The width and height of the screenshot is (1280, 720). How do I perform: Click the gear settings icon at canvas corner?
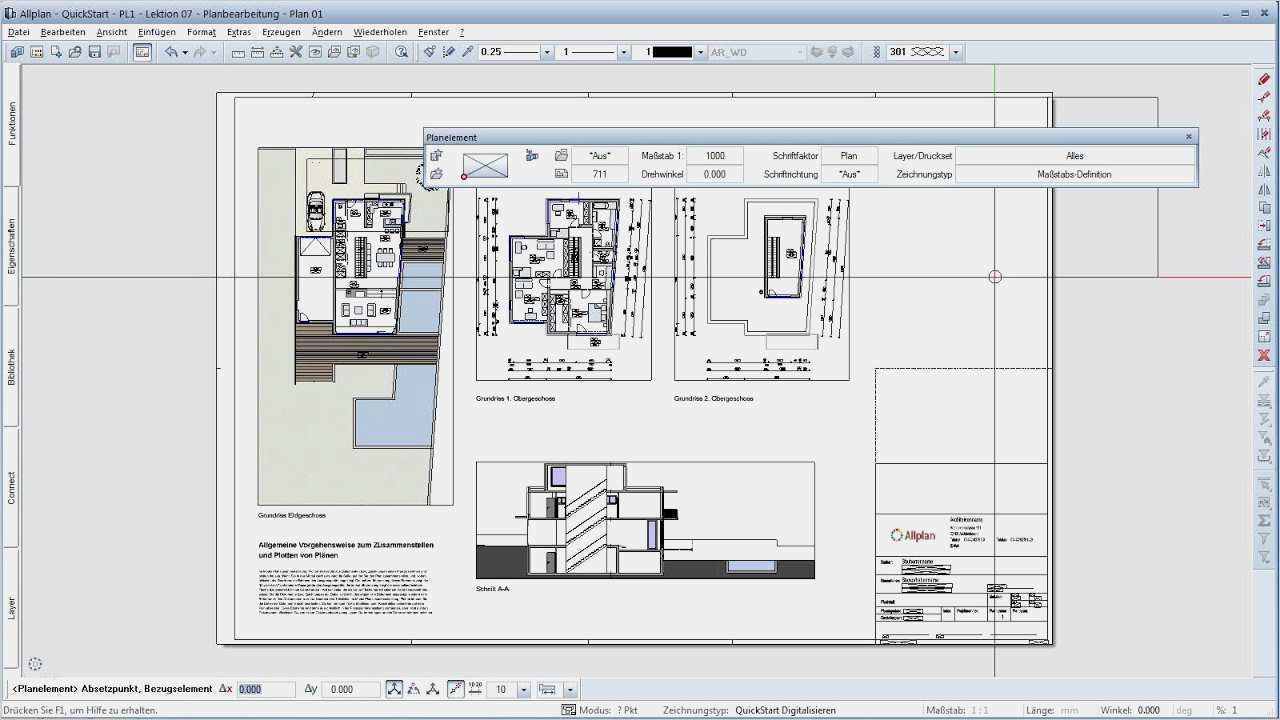click(x=35, y=664)
